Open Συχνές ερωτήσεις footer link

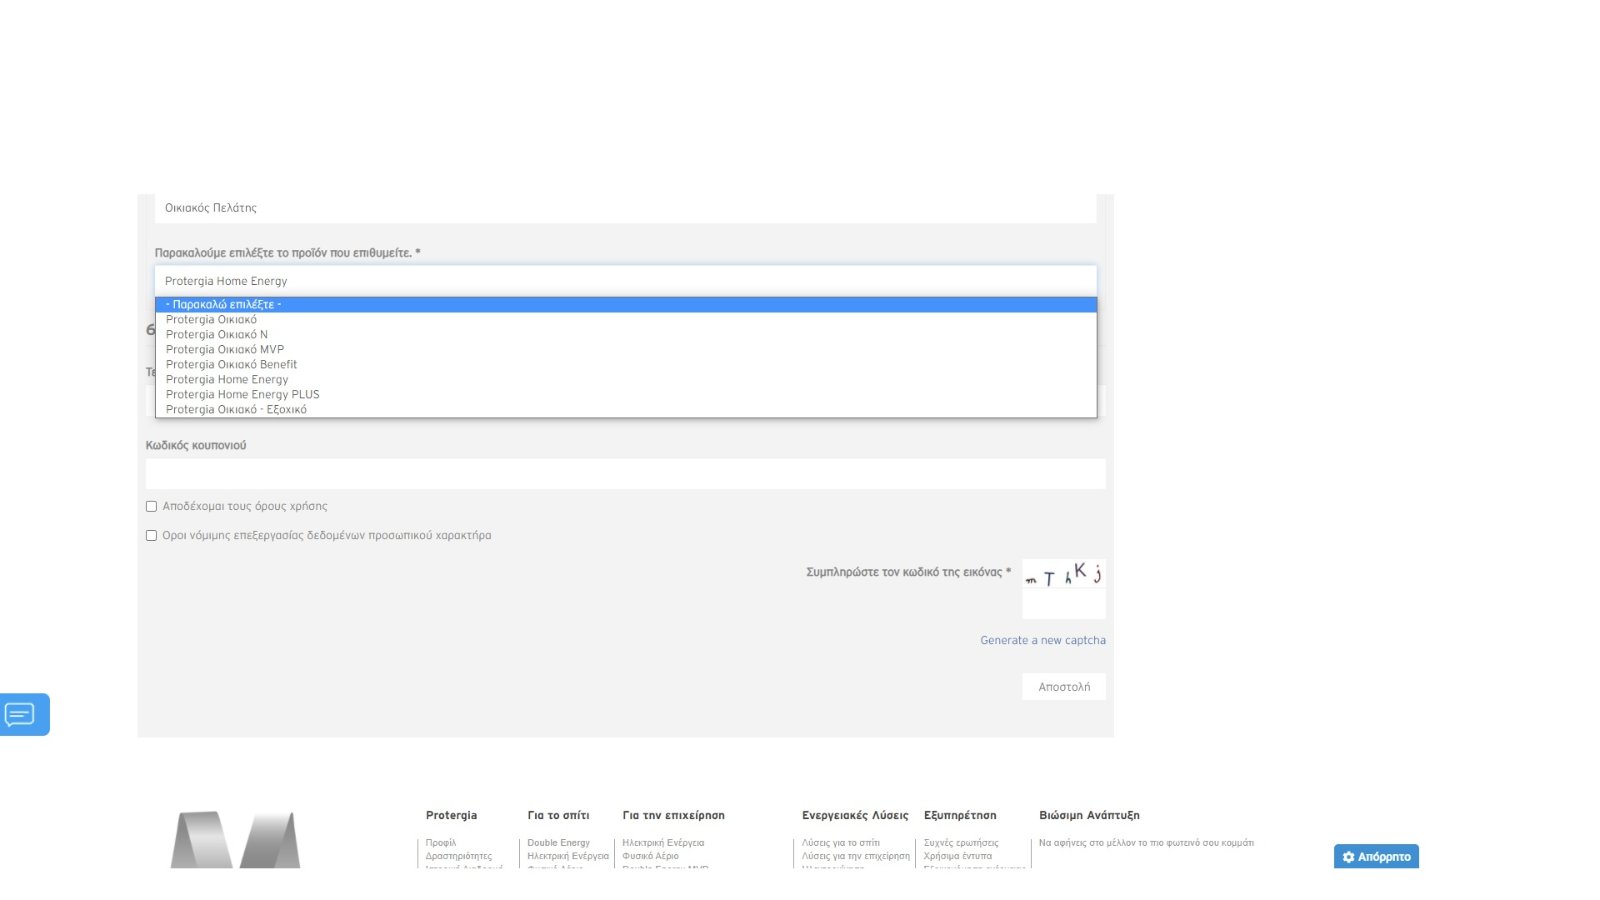[x=961, y=843]
